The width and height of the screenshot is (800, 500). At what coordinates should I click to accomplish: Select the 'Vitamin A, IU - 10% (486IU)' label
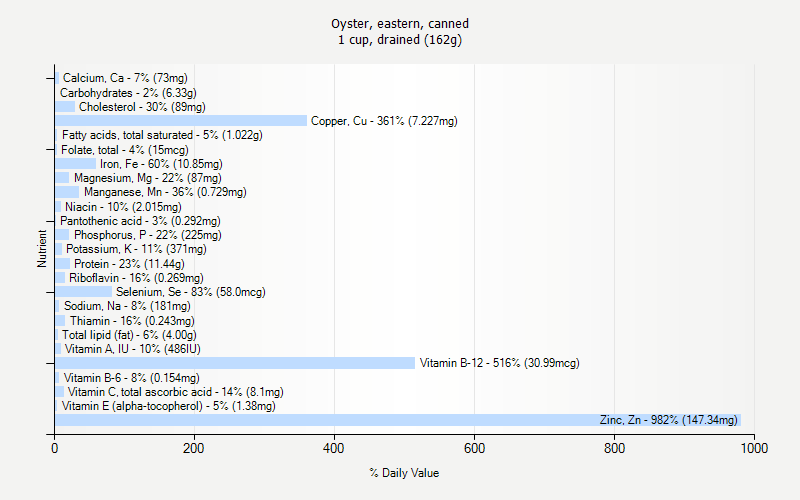pos(133,349)
